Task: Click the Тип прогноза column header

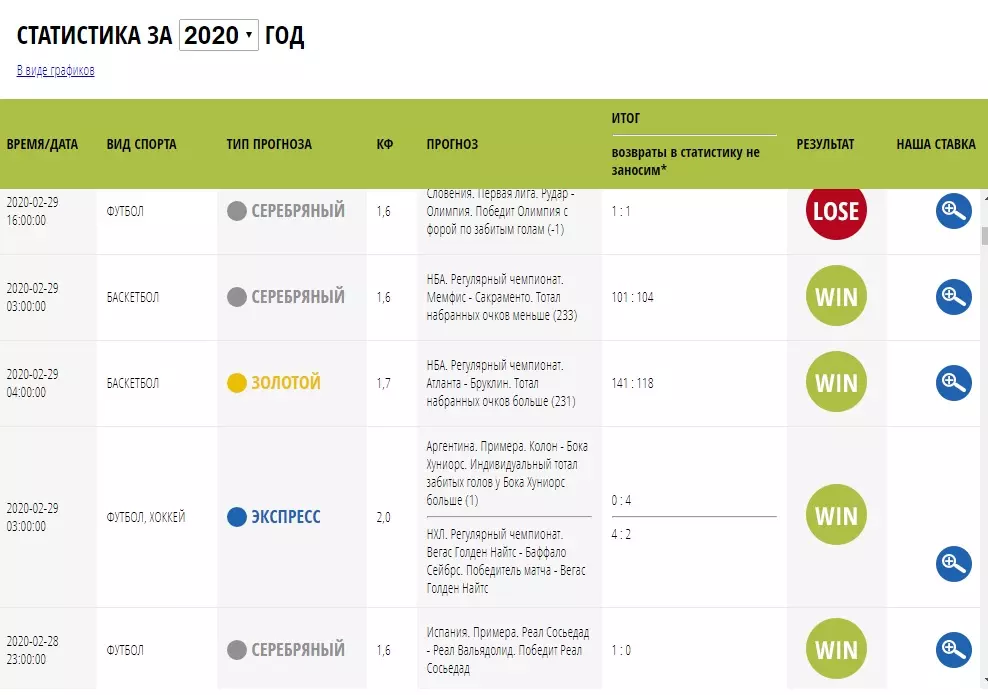Action: (x=269, y=144)
